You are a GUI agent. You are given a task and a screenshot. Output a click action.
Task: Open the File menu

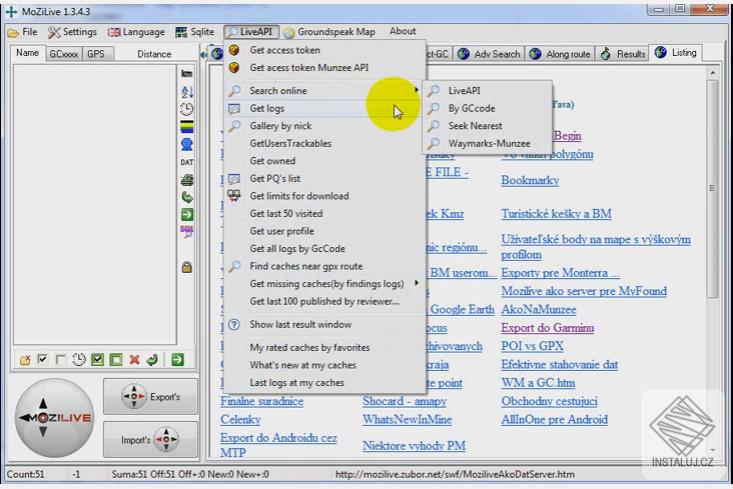pyautogui.click(x=23, y=32)
